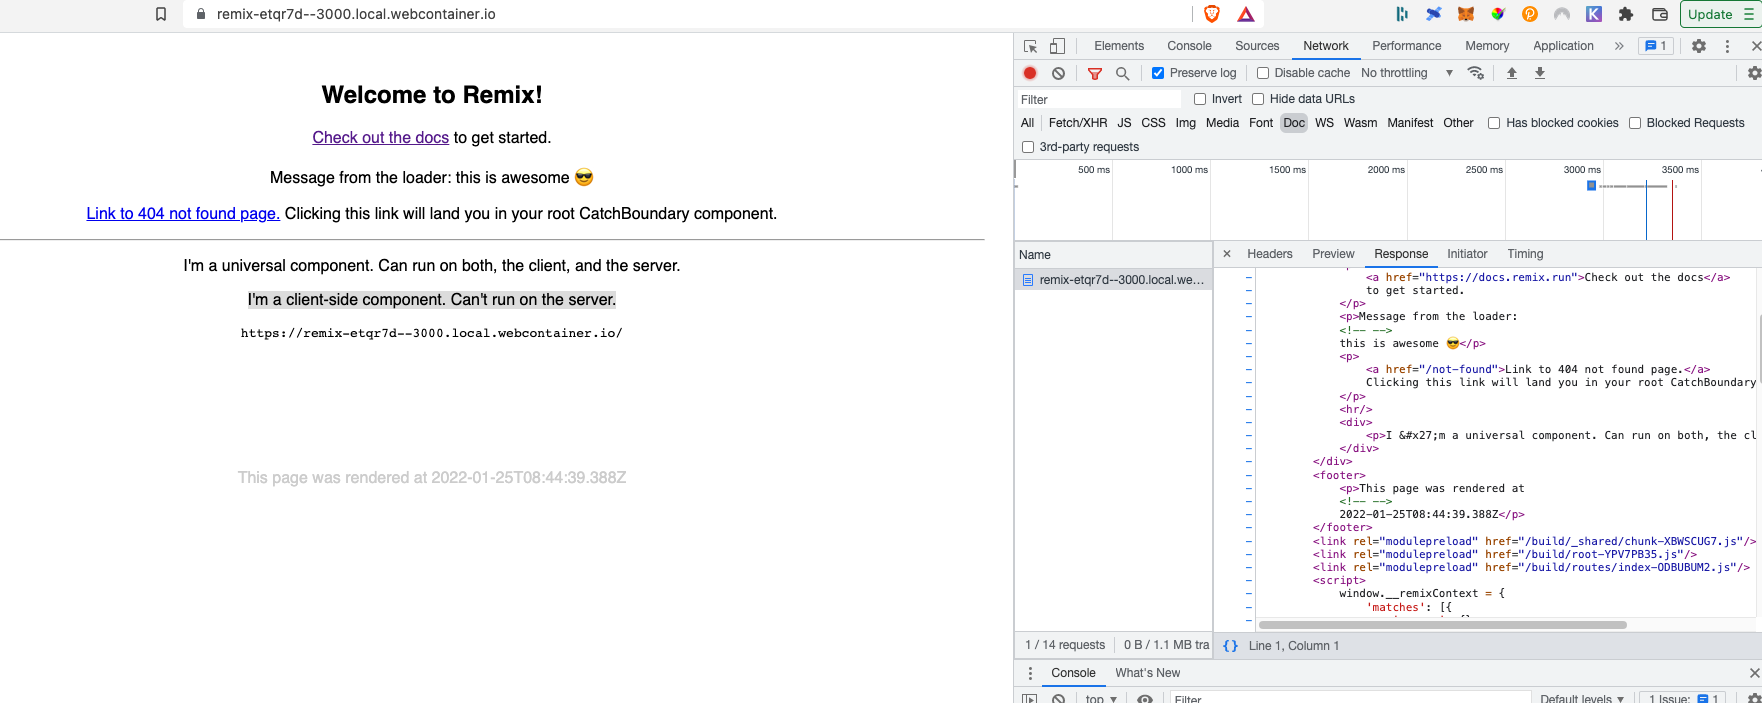
Task: Switch to the Elements tab
Action: [1119, 46]
